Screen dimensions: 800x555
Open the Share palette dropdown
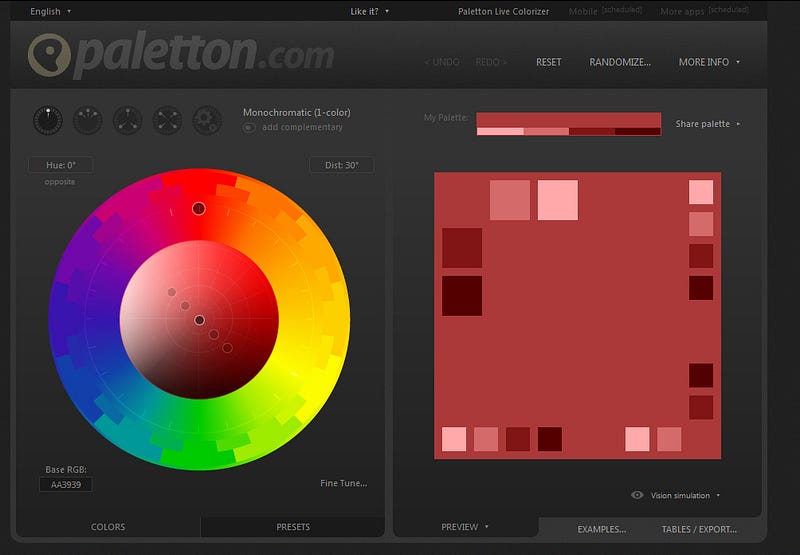708,124
